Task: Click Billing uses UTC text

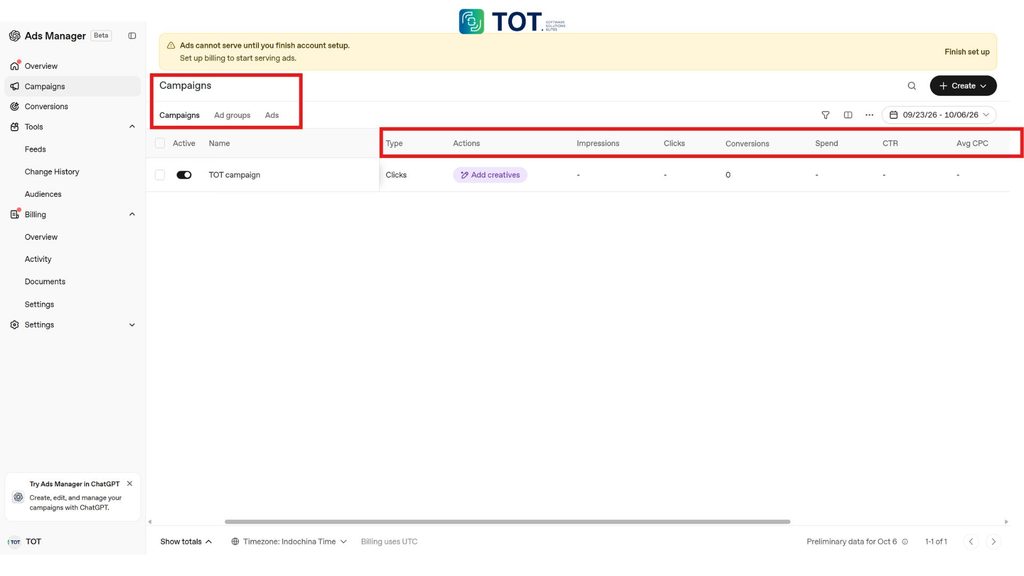Action: click(389, 541)
